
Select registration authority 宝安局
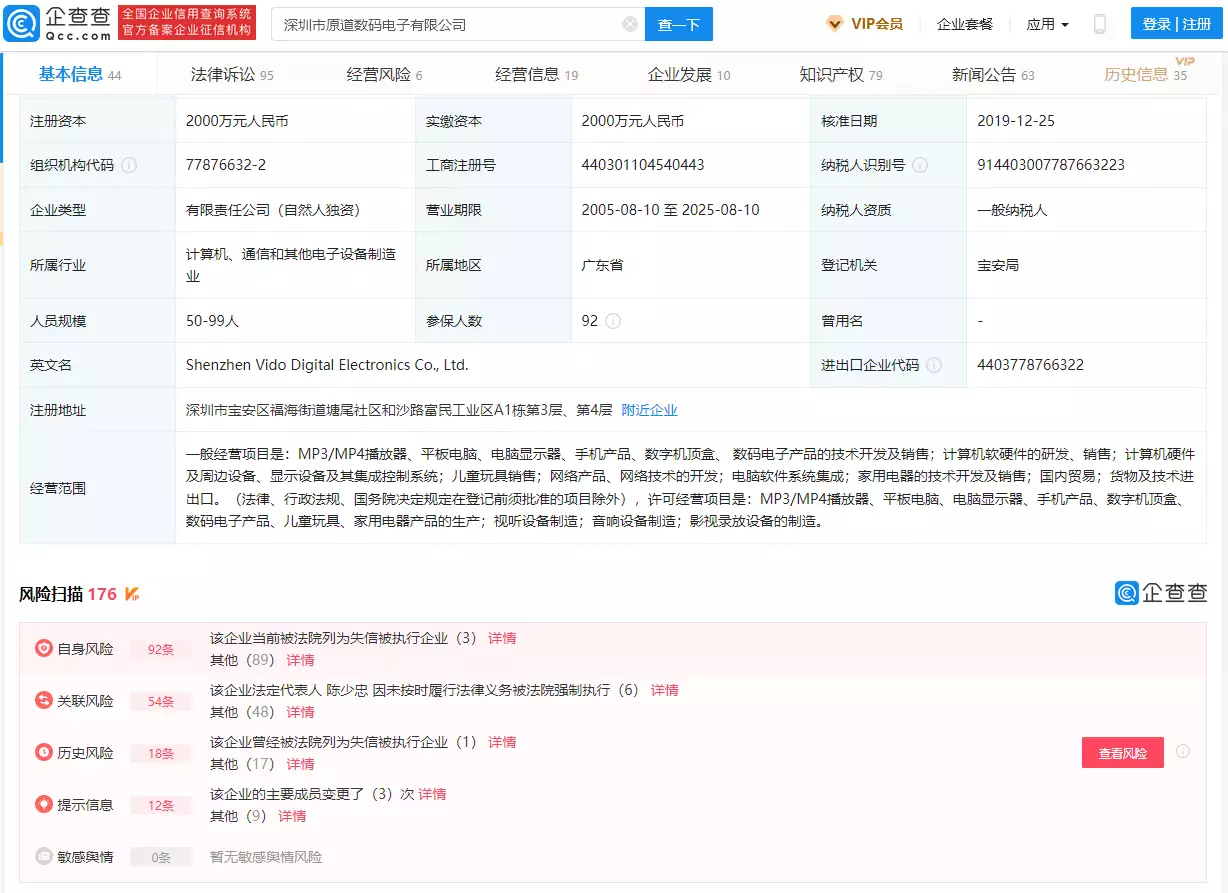click(998, 266)
